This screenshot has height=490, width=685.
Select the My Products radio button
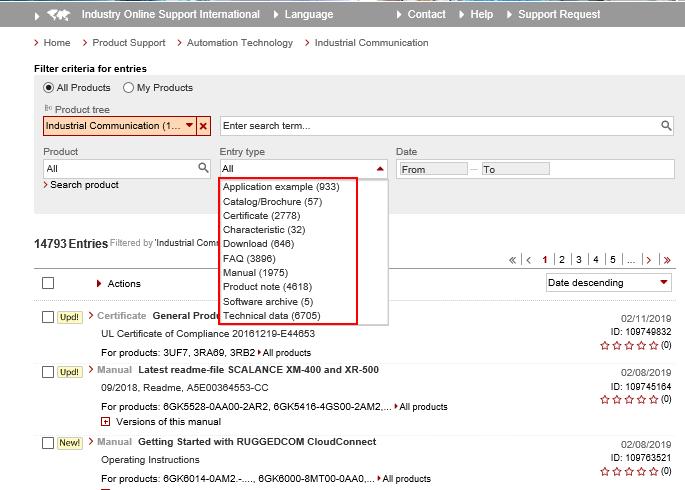(x=128, y=87)
